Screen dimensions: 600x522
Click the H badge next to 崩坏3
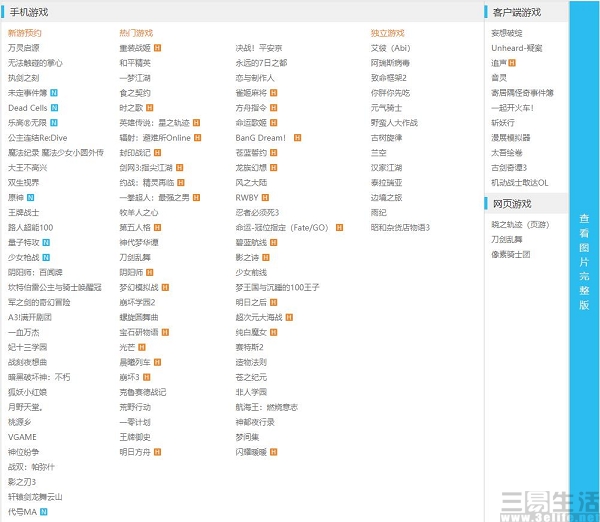pos(147,377)
